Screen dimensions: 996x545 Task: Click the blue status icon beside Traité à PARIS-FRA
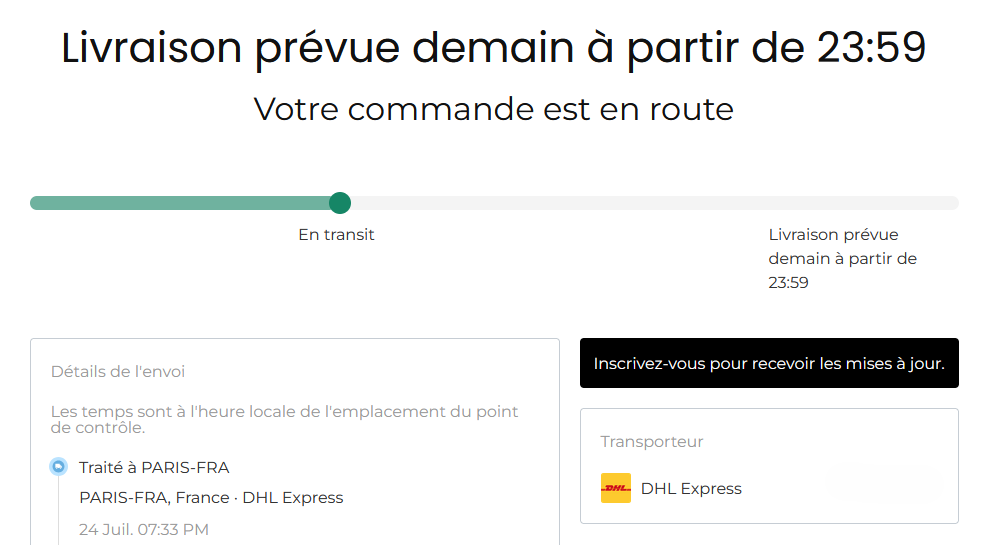click(x=58, y=467)
